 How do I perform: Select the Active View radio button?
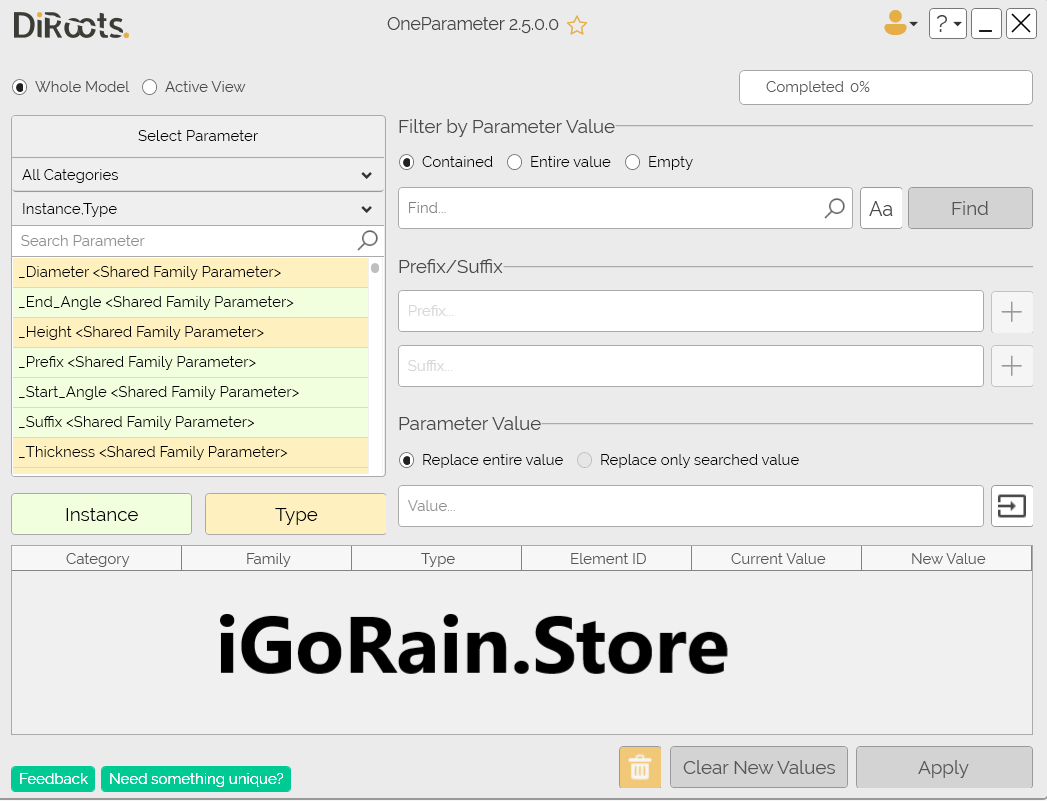[x=150, y=87]
